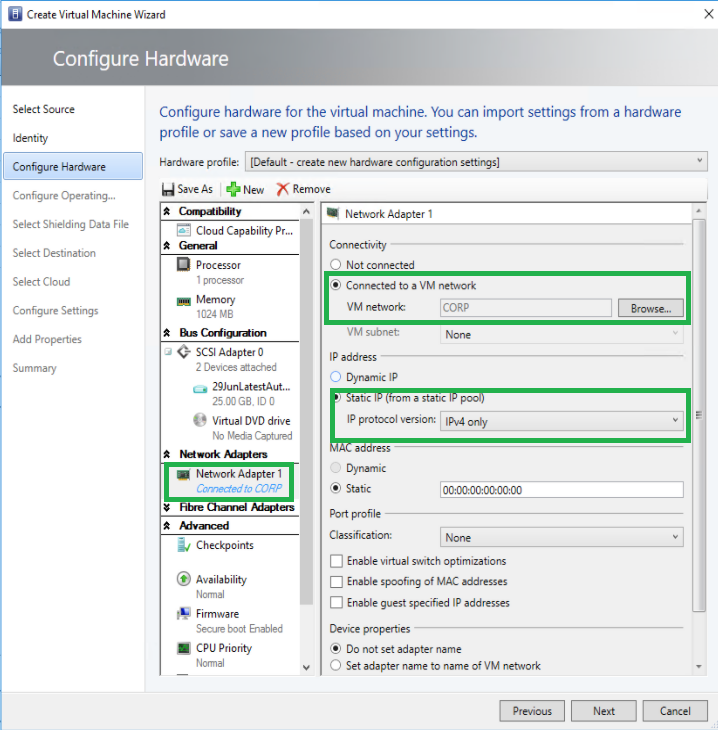
Task: Go to Select Shielding Data File step
Action: click(70, 224)
